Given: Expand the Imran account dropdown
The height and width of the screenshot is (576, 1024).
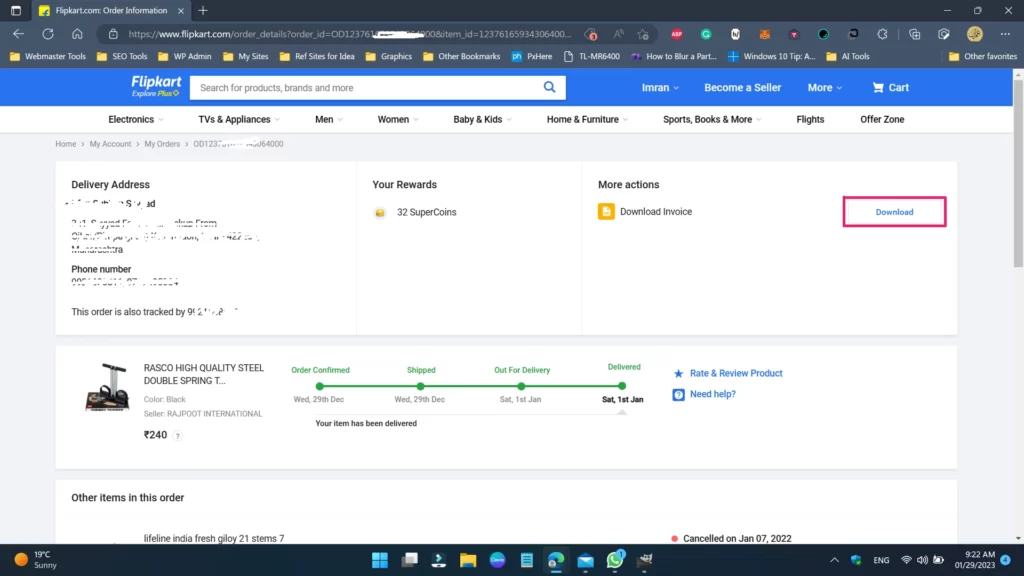Looking at the screenshot, I should 660,88.
